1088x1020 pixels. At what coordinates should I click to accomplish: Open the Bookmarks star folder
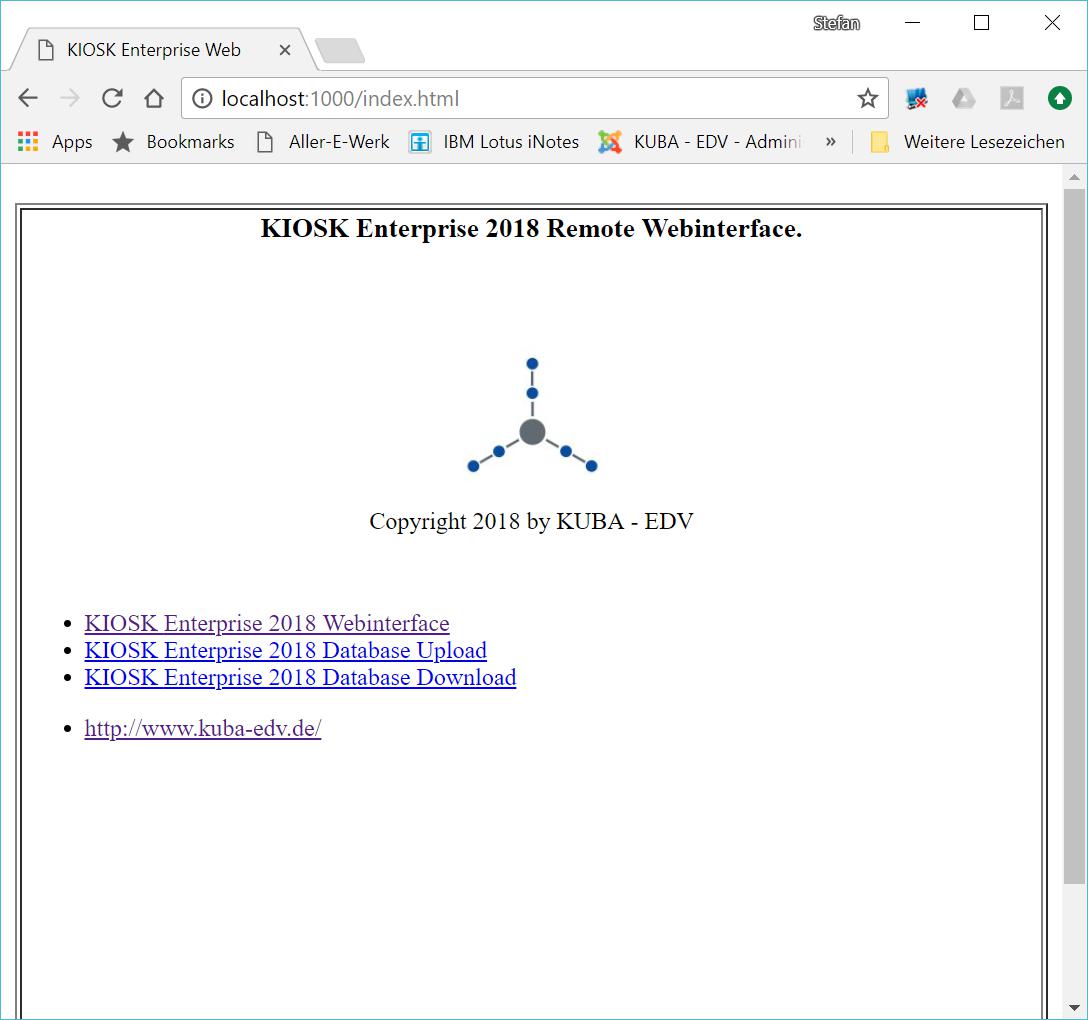pos(173,142)
